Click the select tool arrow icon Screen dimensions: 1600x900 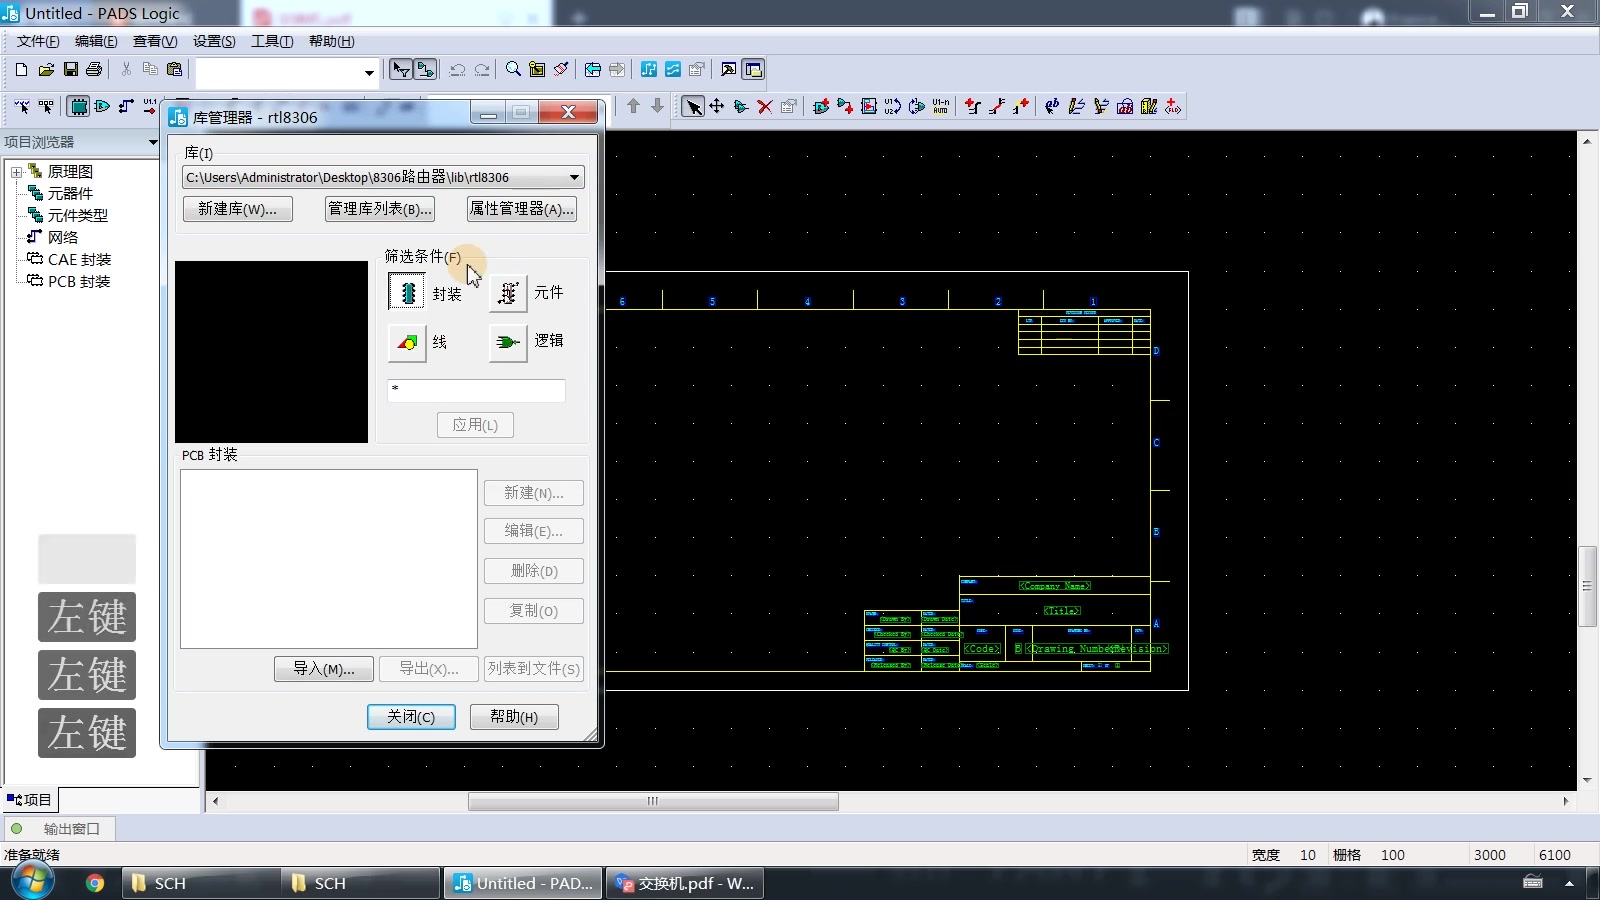pyautogui.click(x=693, y=107)
